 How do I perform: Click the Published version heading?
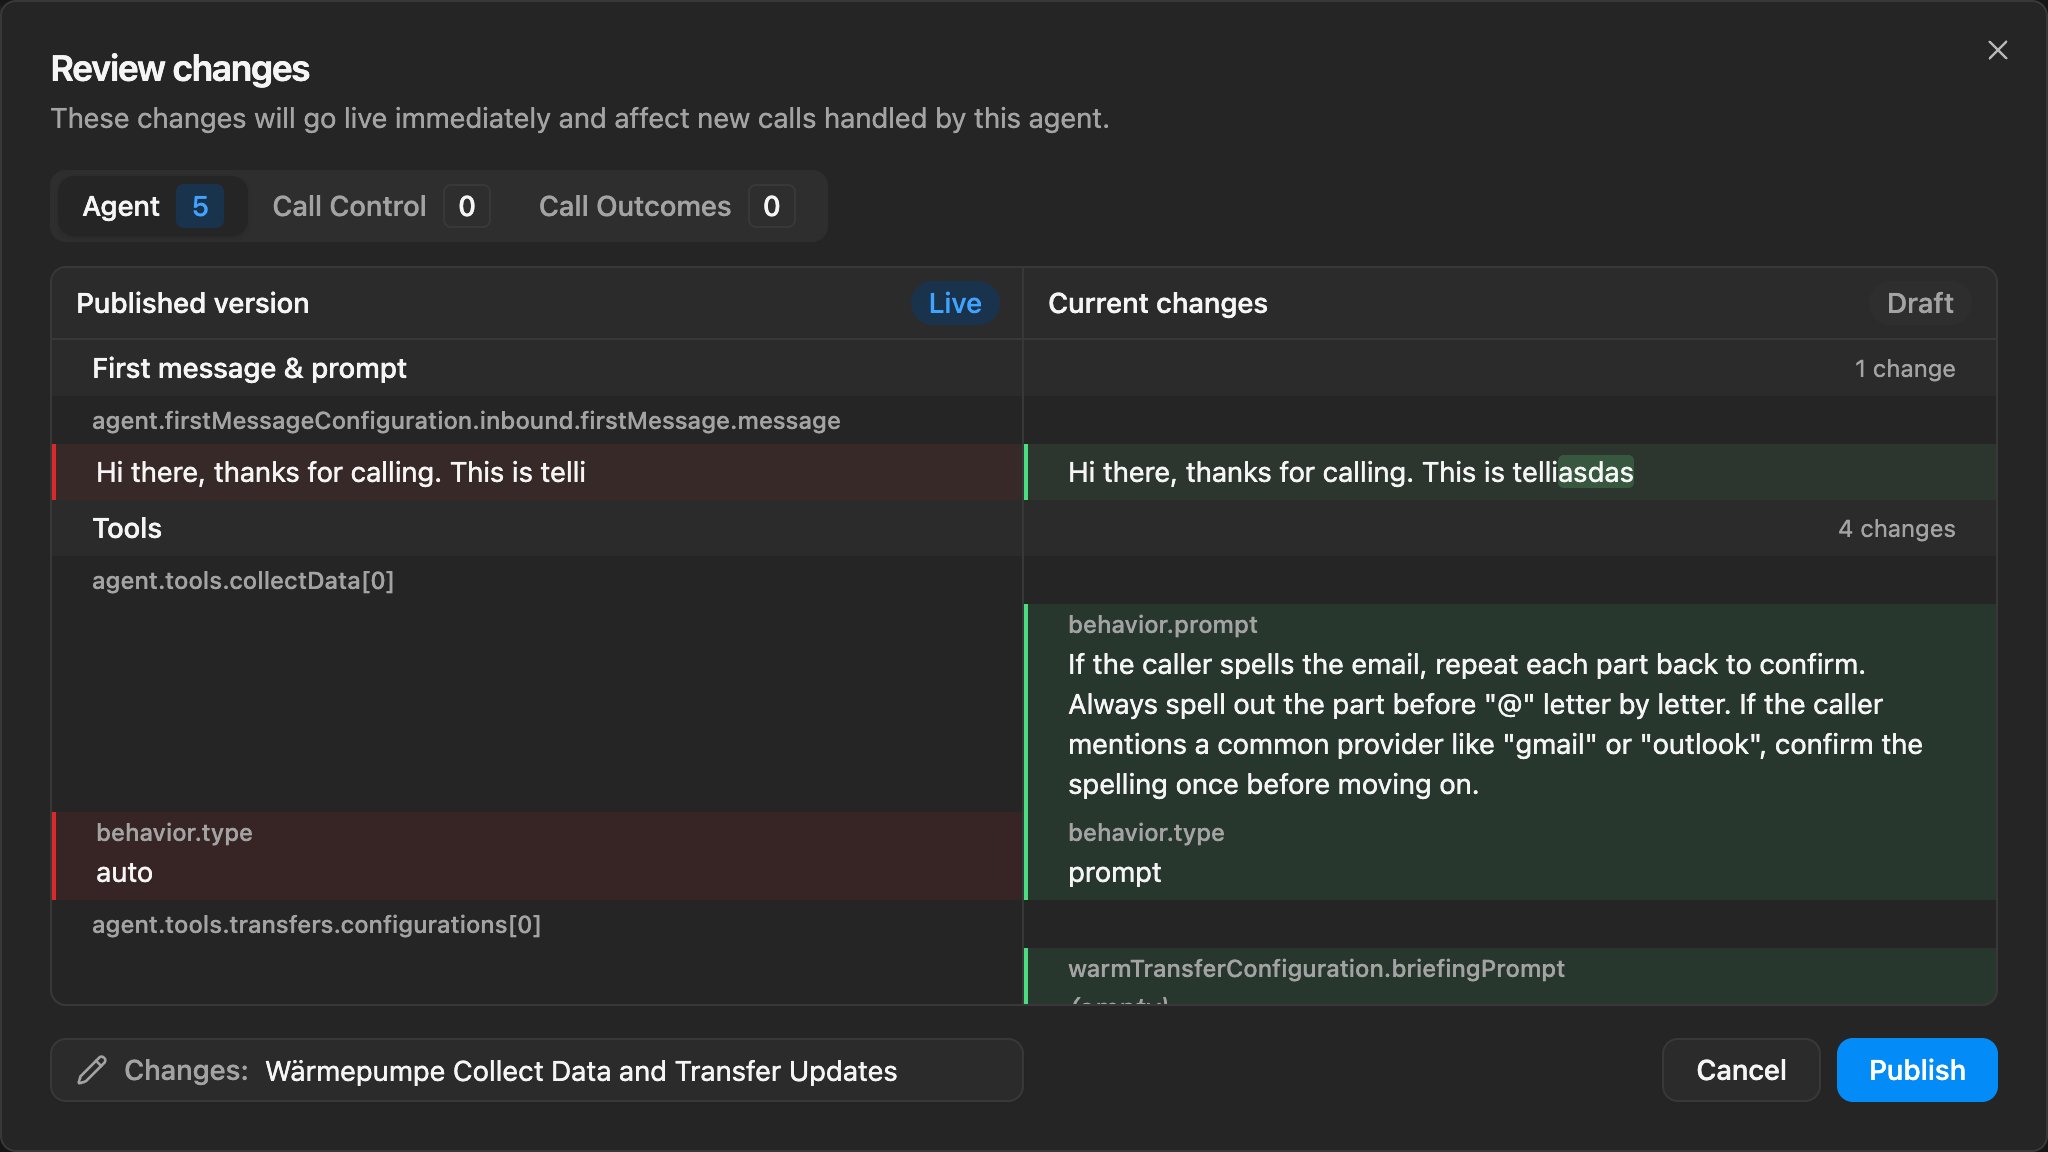pyautogui.click(x=192, y=303)
